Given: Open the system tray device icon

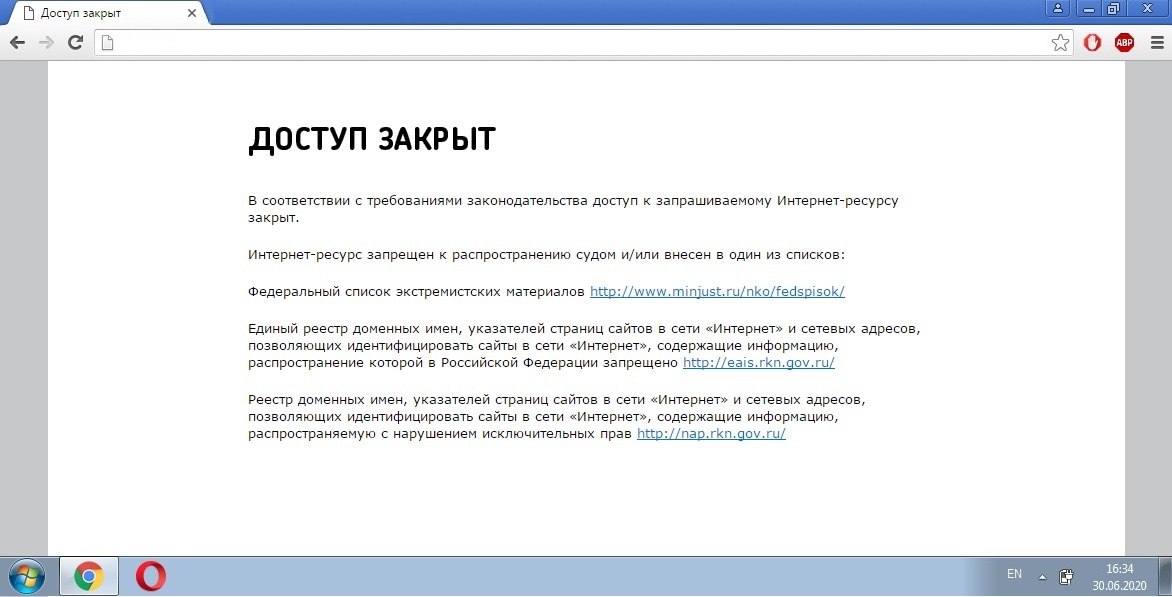Looking at the screenshot, I should click(x=1067, y=576).
